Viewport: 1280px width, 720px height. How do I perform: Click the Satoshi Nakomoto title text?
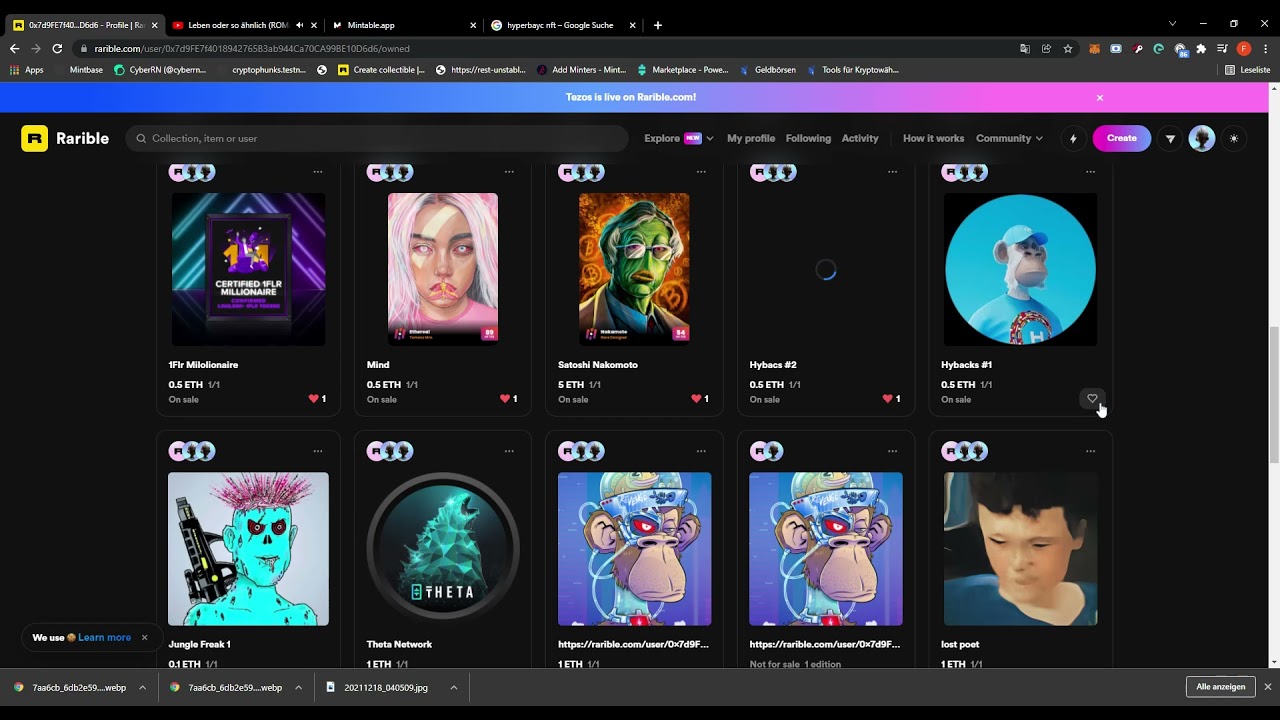pyautogui.click(x=598, y=364)
